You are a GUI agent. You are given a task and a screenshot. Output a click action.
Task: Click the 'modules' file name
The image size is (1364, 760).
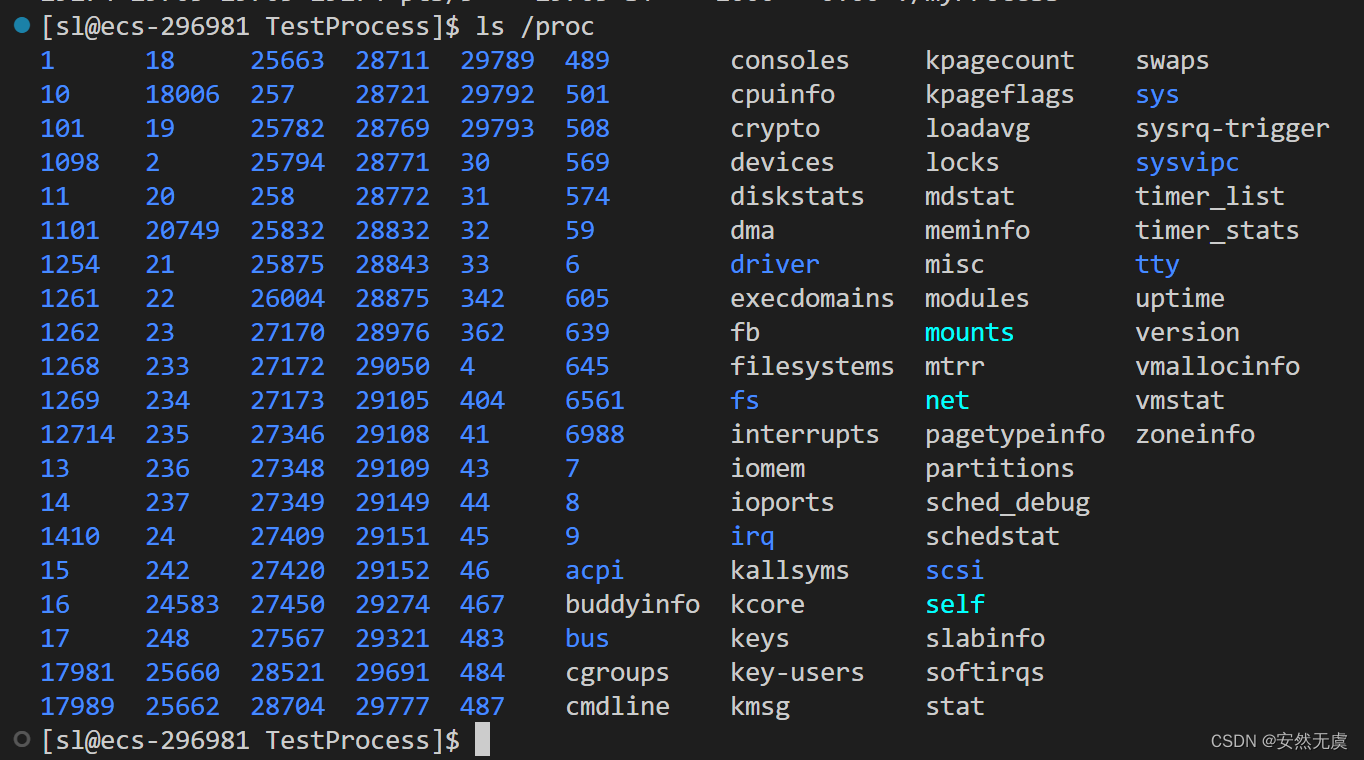[978, 298]
